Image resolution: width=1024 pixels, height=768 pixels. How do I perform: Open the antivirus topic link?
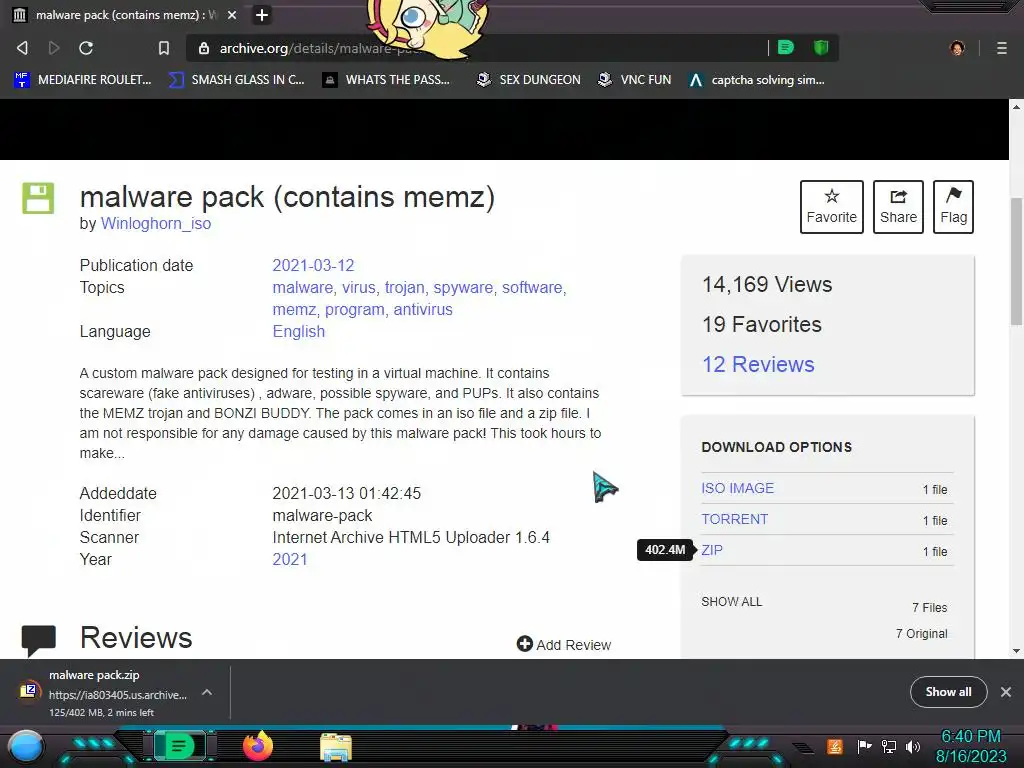pyautogui.click(x=423, y=310)
